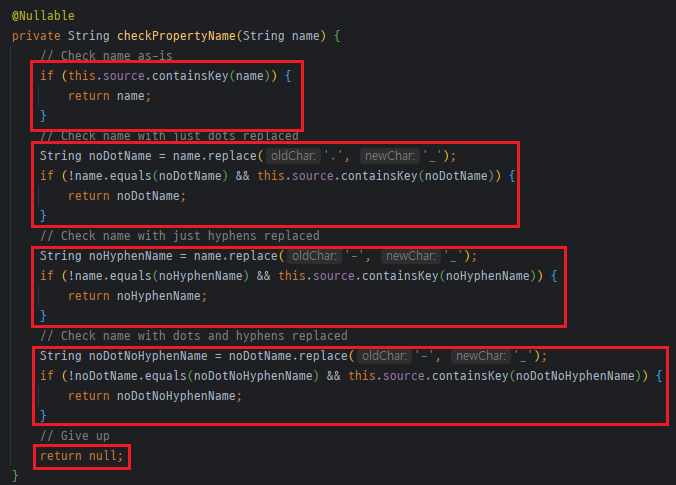
Task: Select comment about just hyphens replaced
Action: (180, 236)
